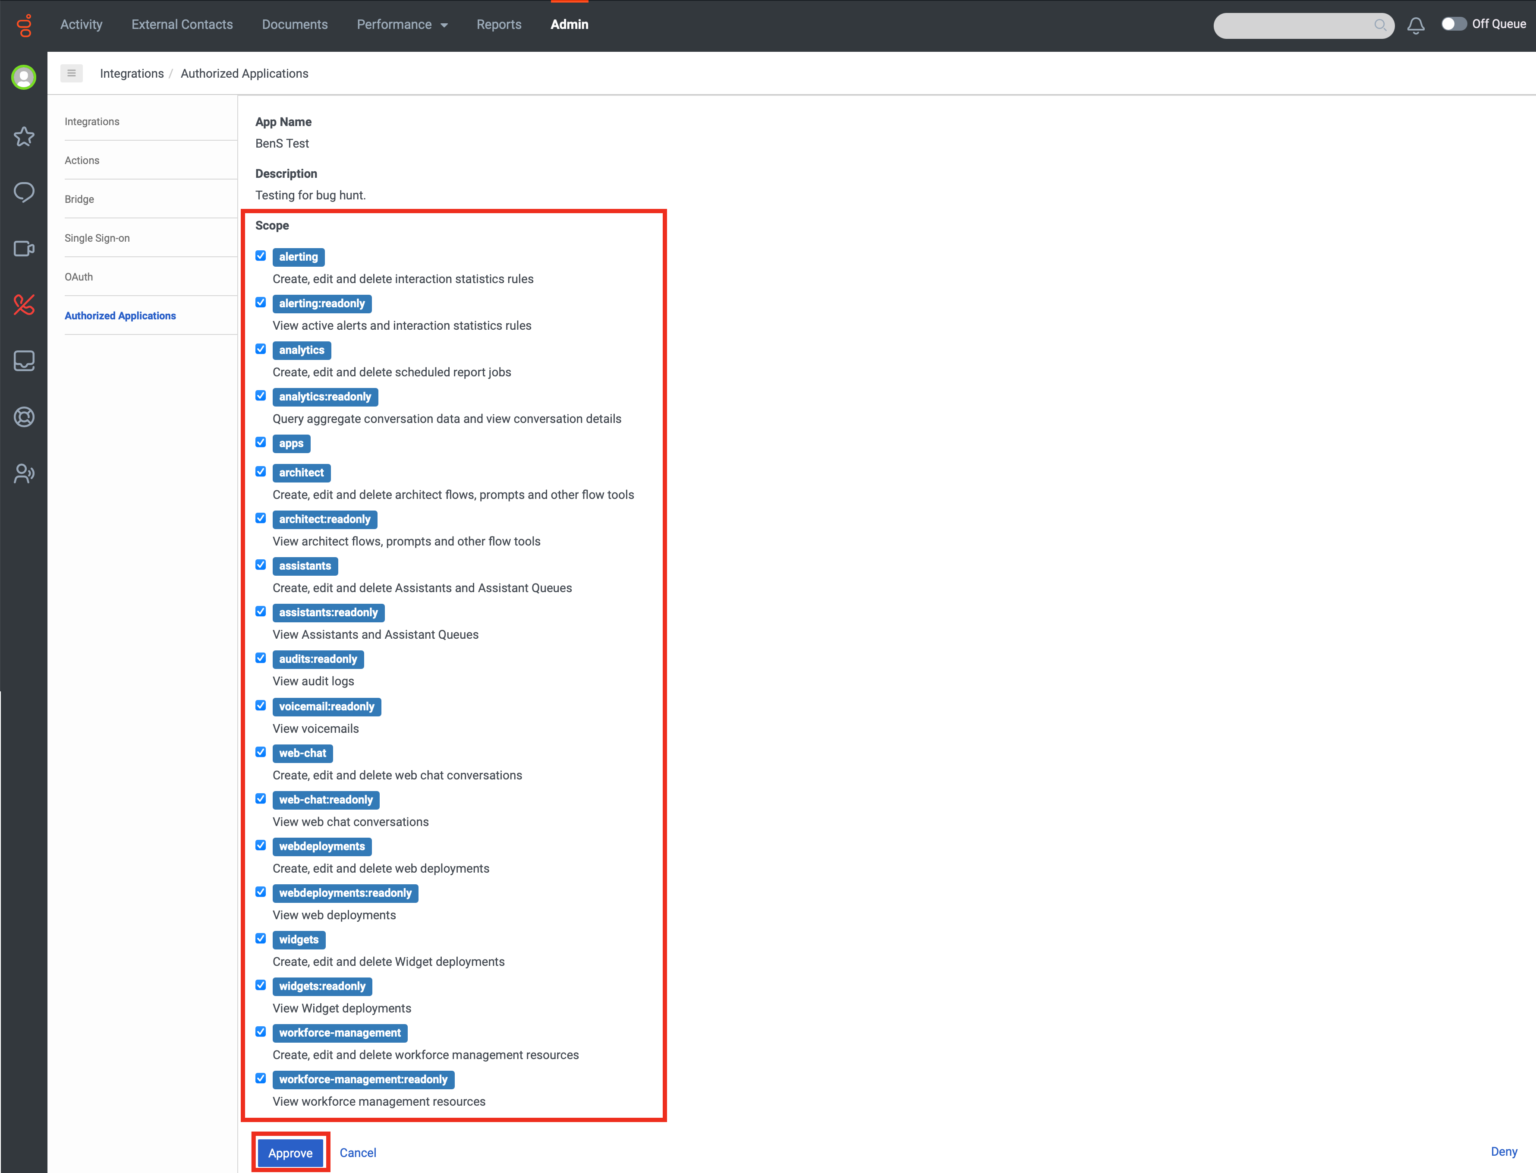Open the video call sidebar icon
This screenshot has width=1536, height=1173.
coord(23,248)
